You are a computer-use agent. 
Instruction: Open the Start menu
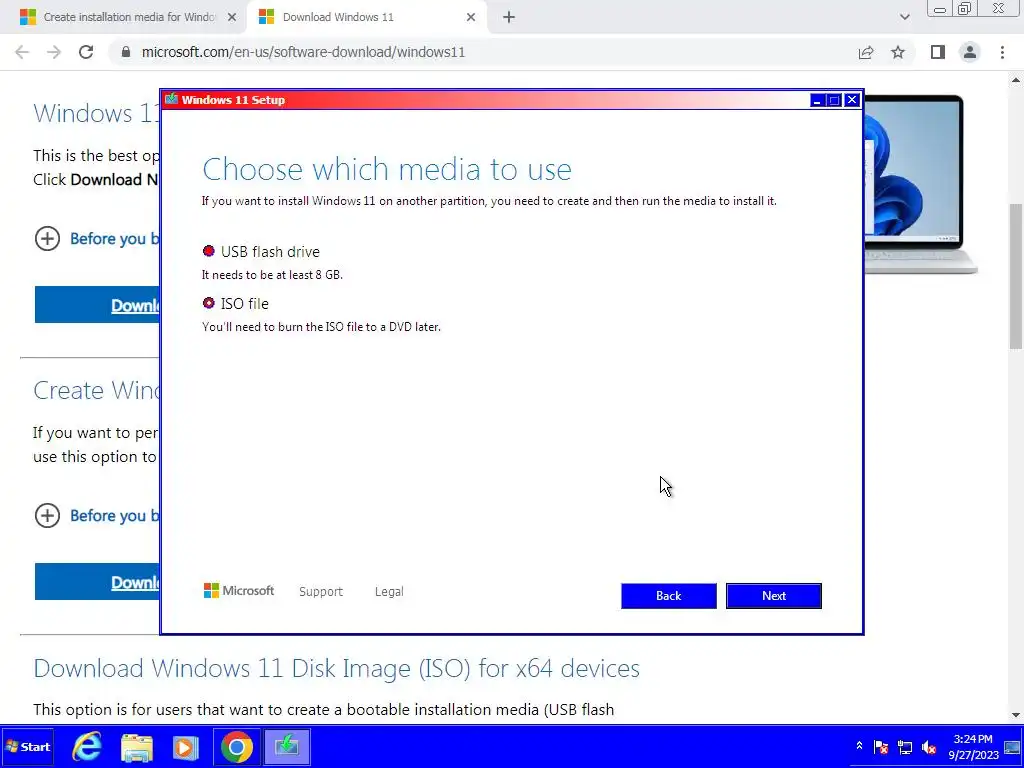point(27,747)
